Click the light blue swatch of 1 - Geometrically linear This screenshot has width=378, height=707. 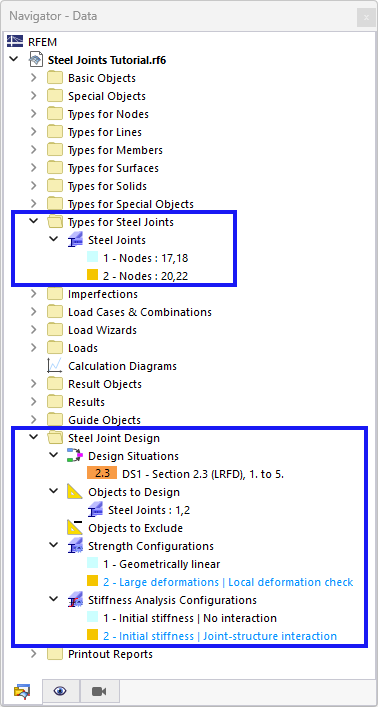92,564
